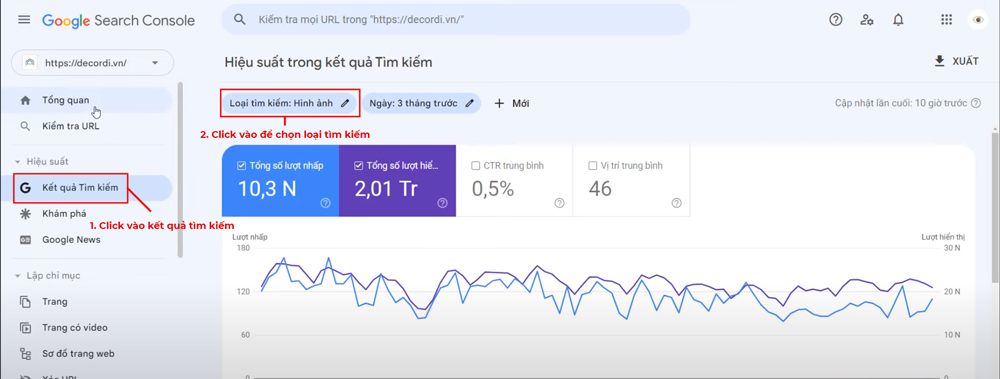
Task: Click the 46 average position value
Action: pos(600,189)
